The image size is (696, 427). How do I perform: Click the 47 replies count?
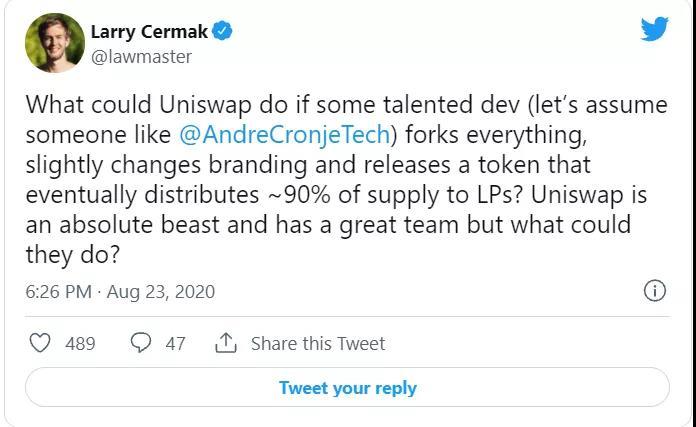175,343
